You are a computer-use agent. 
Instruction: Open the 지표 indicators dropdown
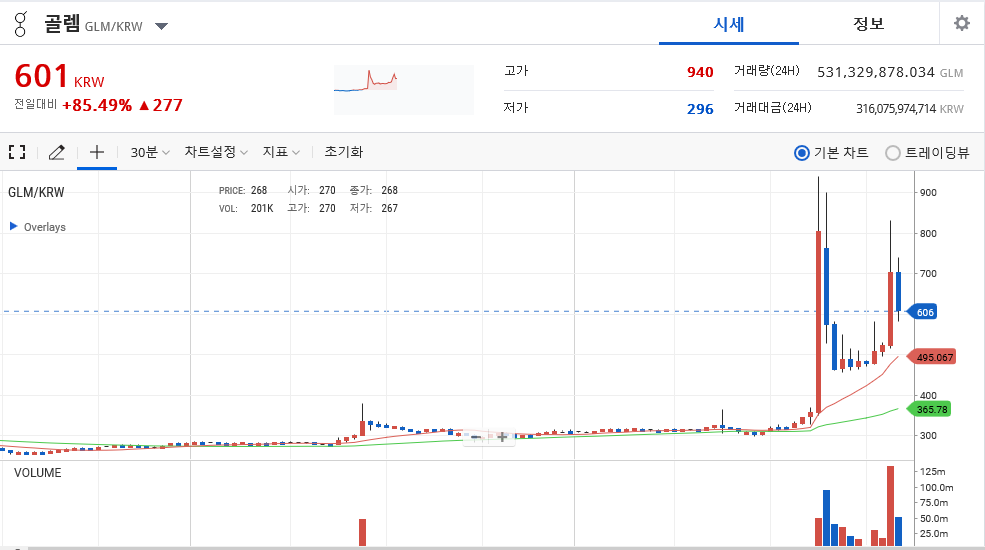click(281, 152)
